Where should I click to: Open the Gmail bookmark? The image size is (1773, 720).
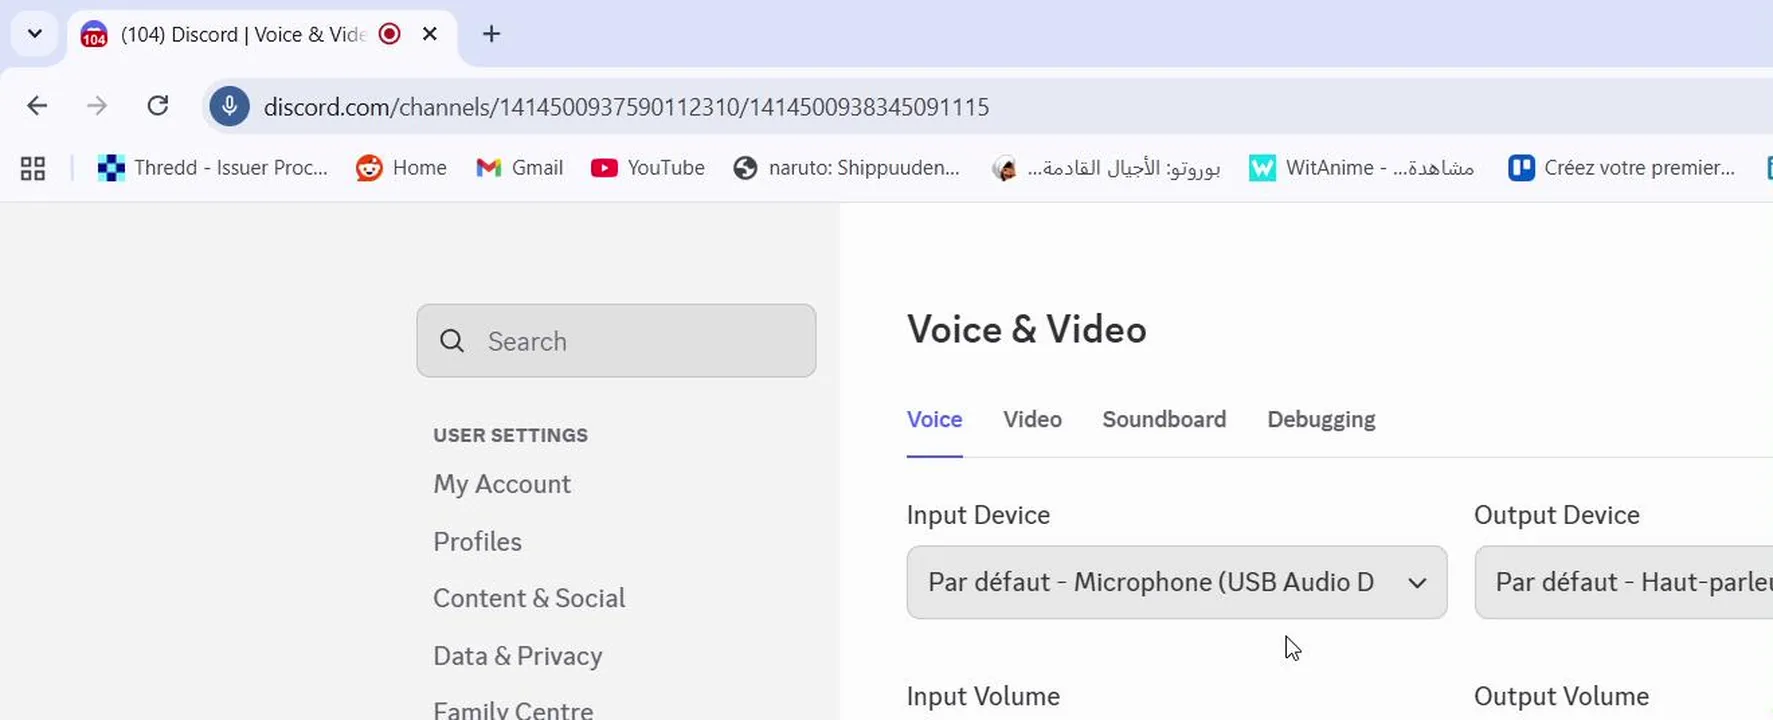[x=519, y=168]
